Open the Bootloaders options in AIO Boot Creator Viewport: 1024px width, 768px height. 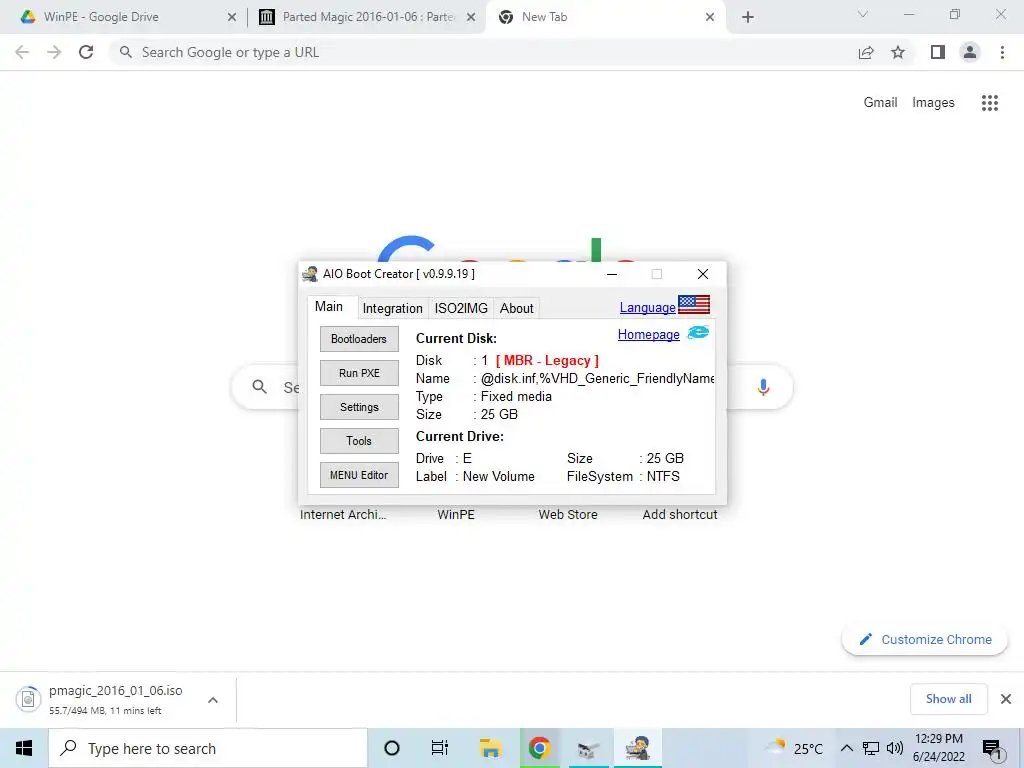(359, 339)
